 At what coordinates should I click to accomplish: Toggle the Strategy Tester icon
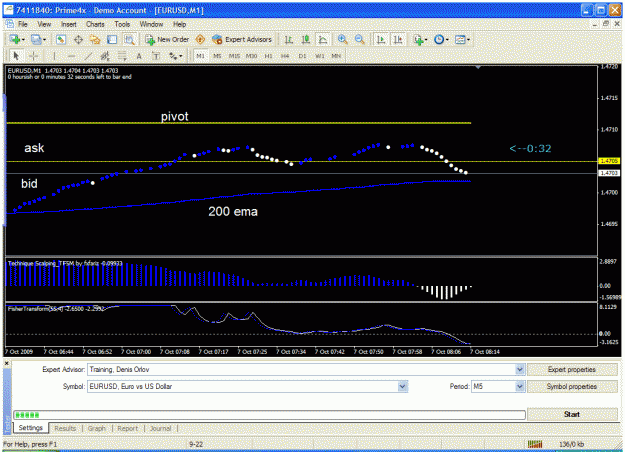pyautogui.click(x=129, y=39)
